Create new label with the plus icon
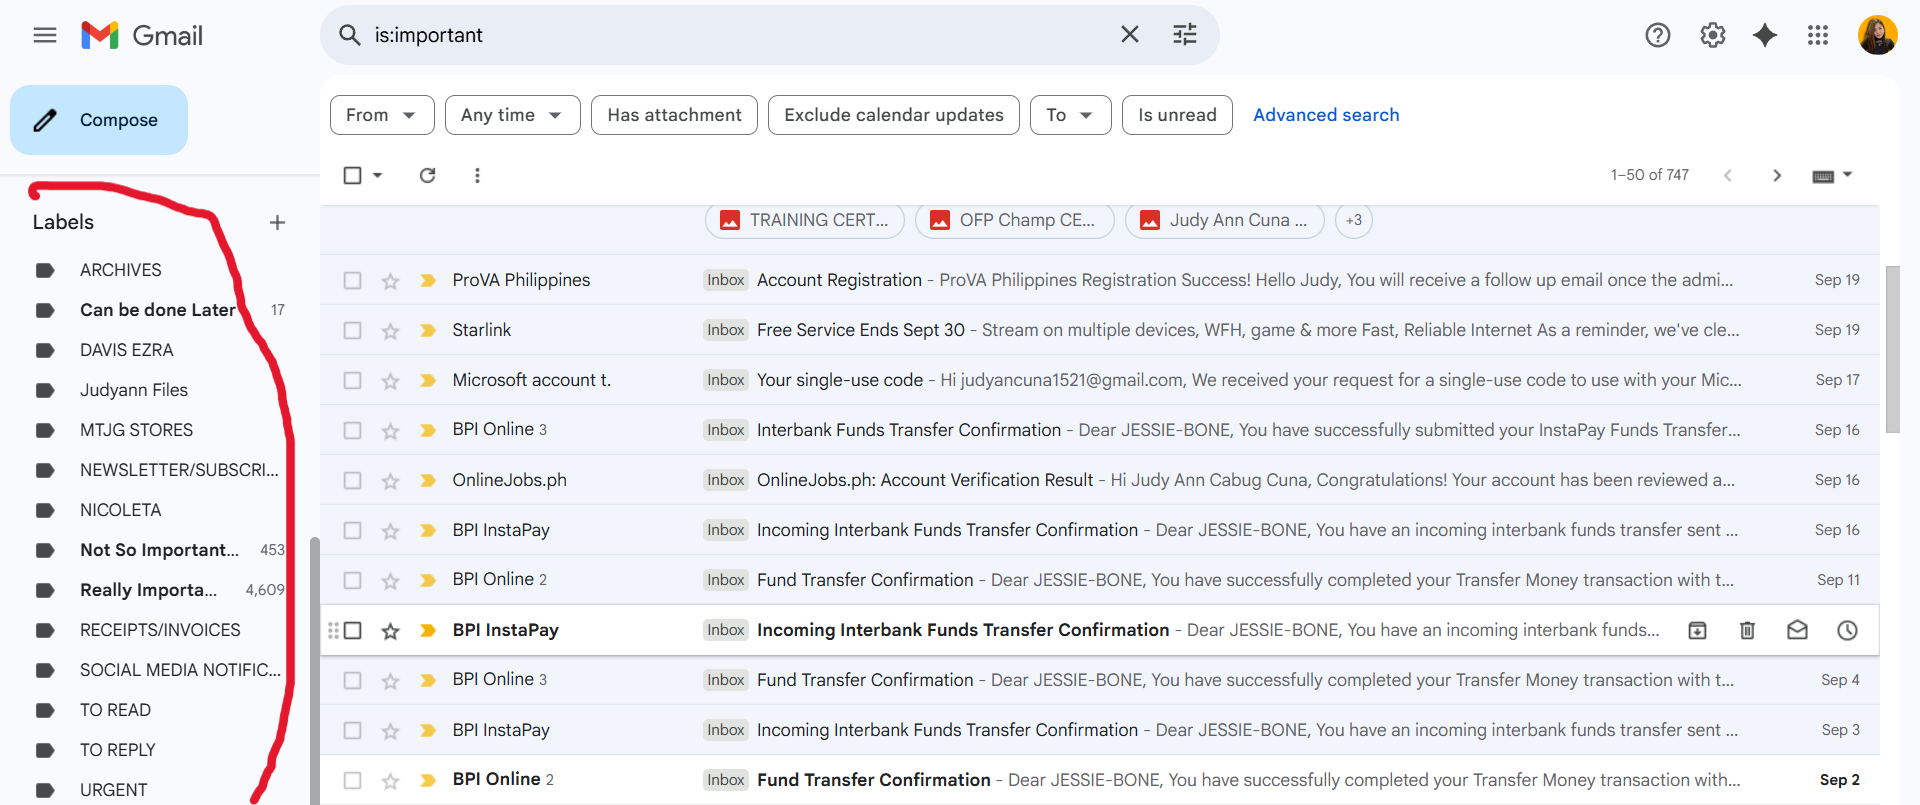The image size is (1920, 805). (277, 222)
